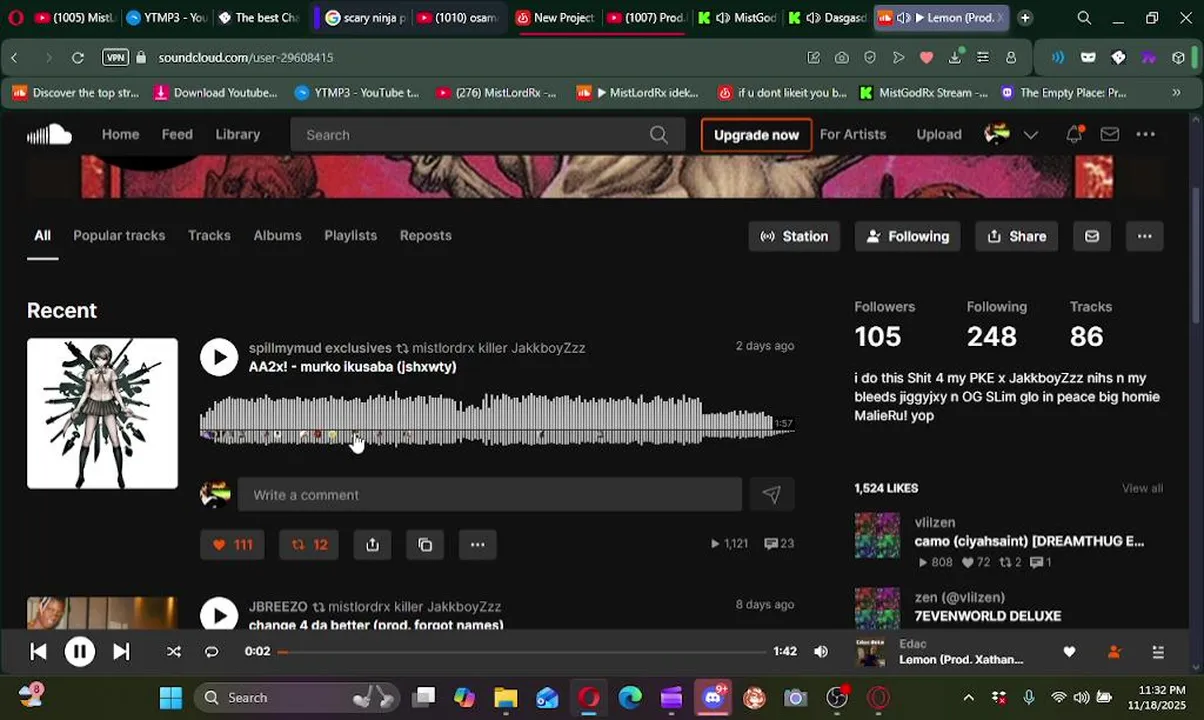Toggle repeat in the player
Image resolution: width=1204 pixels, height=720 pixels.
(211, 652)
